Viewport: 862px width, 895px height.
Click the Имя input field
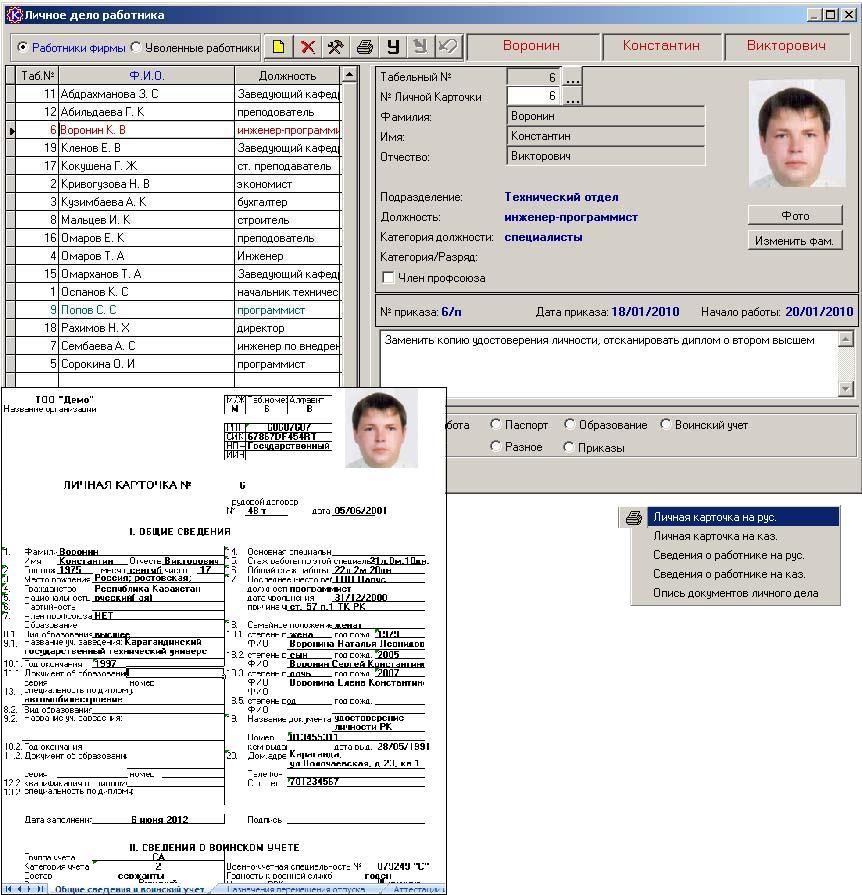606,136
